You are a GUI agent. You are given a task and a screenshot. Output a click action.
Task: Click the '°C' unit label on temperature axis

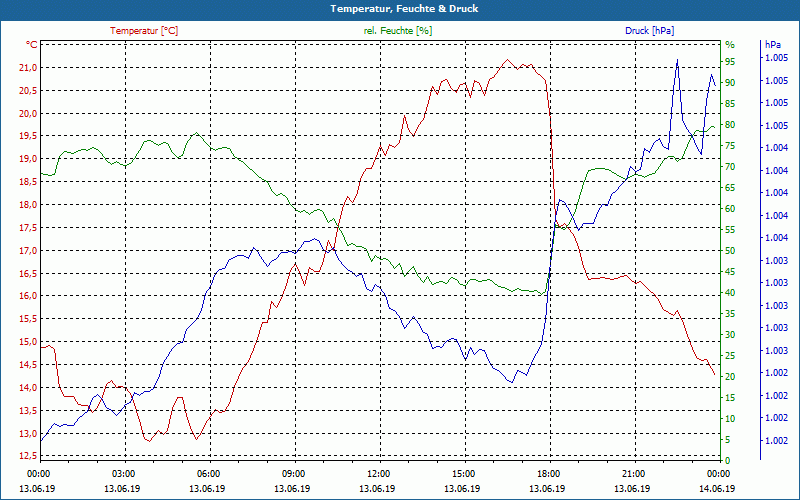point(32,45)
